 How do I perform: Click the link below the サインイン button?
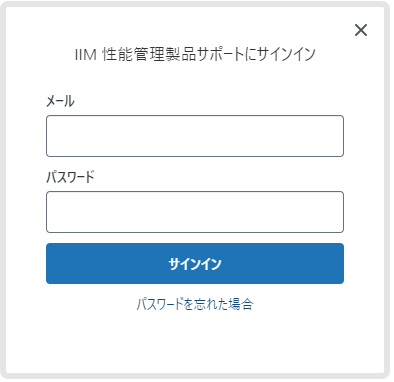tap(195, 304)
